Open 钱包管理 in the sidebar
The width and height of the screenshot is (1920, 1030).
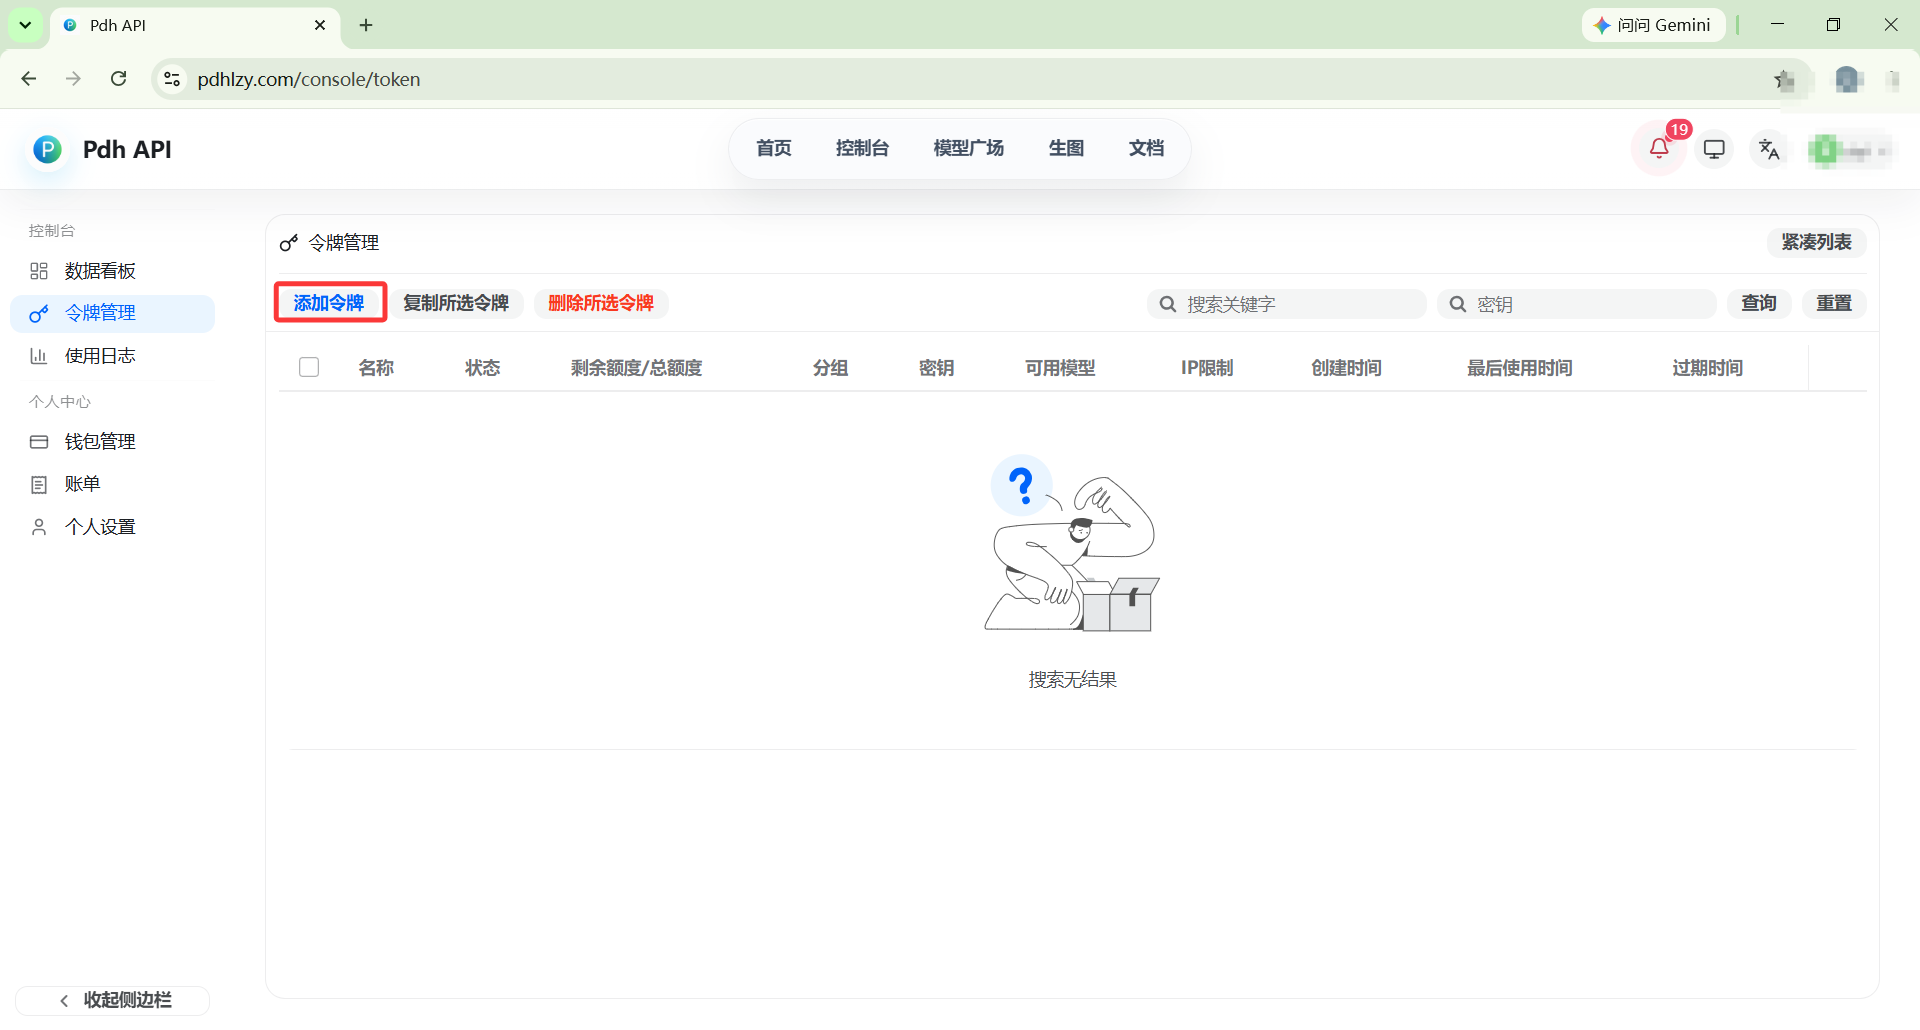pyautogui.click(x=112, y=441)
